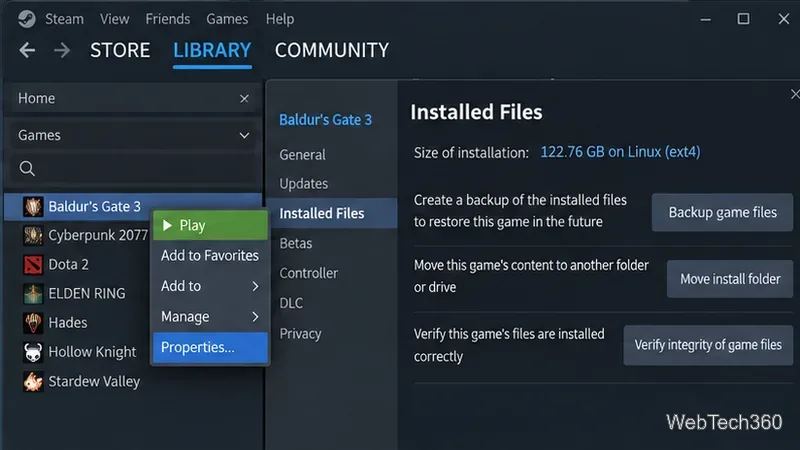Close the Home collection with X
This screenshot has height=450, width=800.
[244, 98]
